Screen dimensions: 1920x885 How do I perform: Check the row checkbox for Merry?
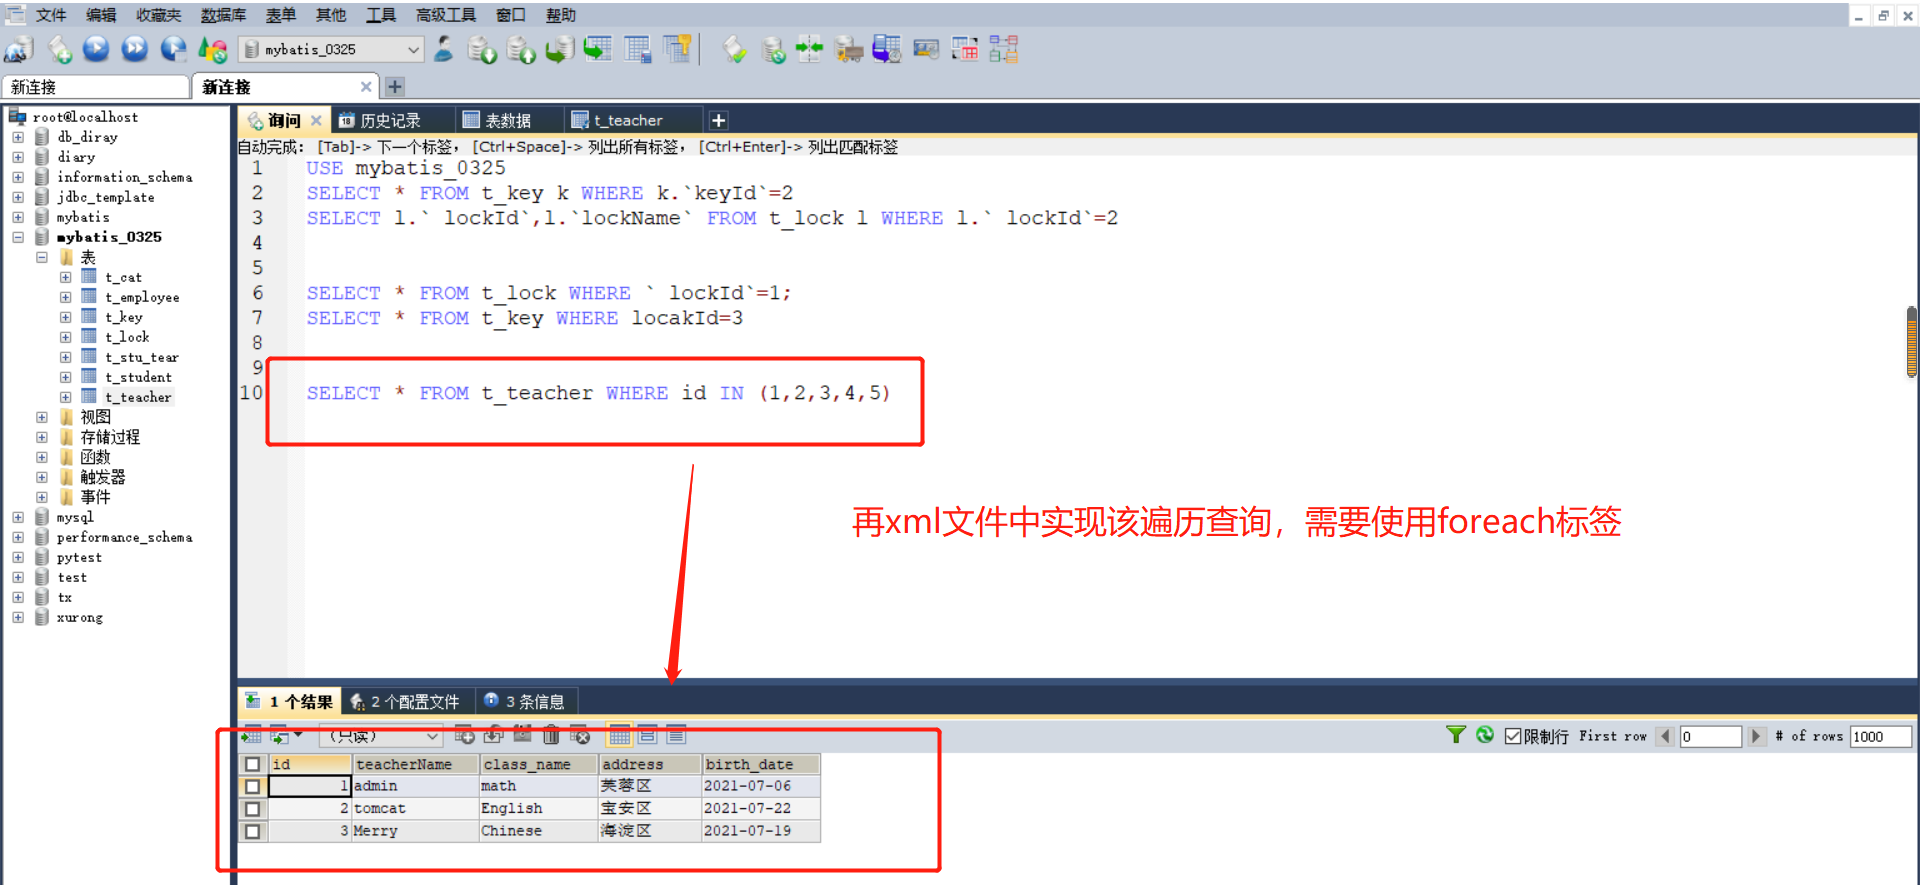pyautogui.click(x=253, y=831)
